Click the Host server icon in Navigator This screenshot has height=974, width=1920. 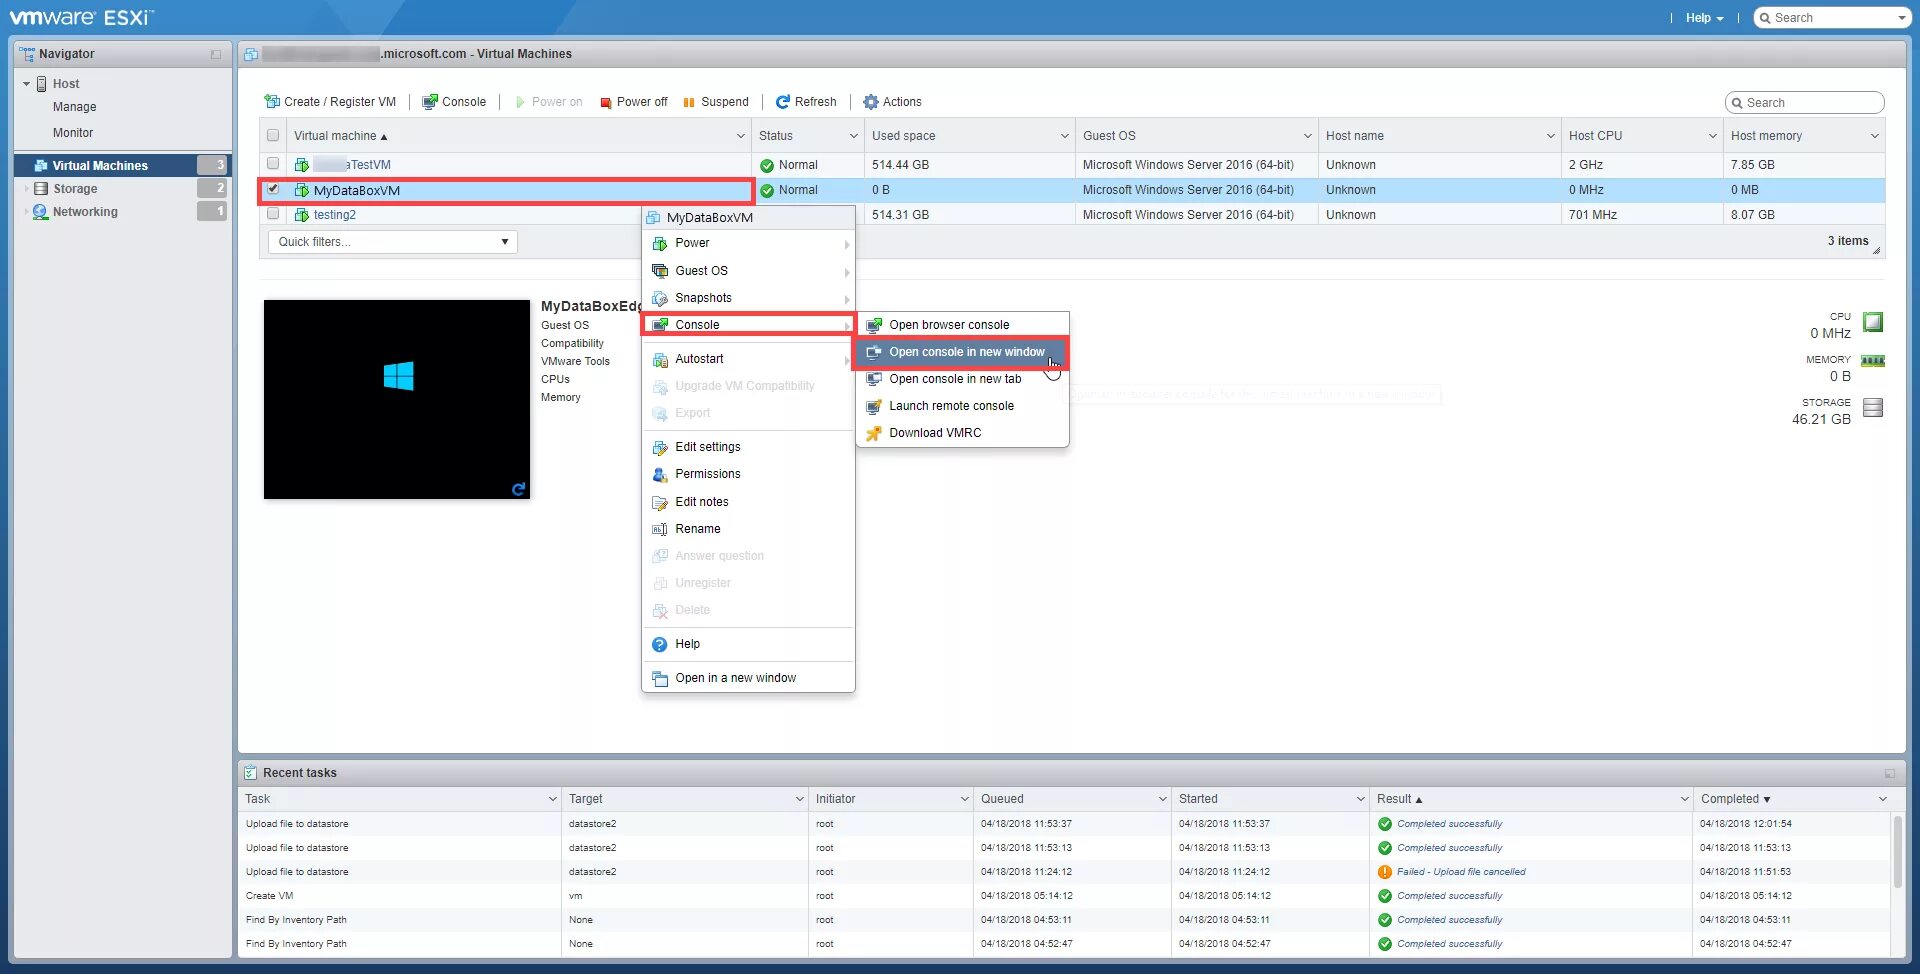click(42, 84)
